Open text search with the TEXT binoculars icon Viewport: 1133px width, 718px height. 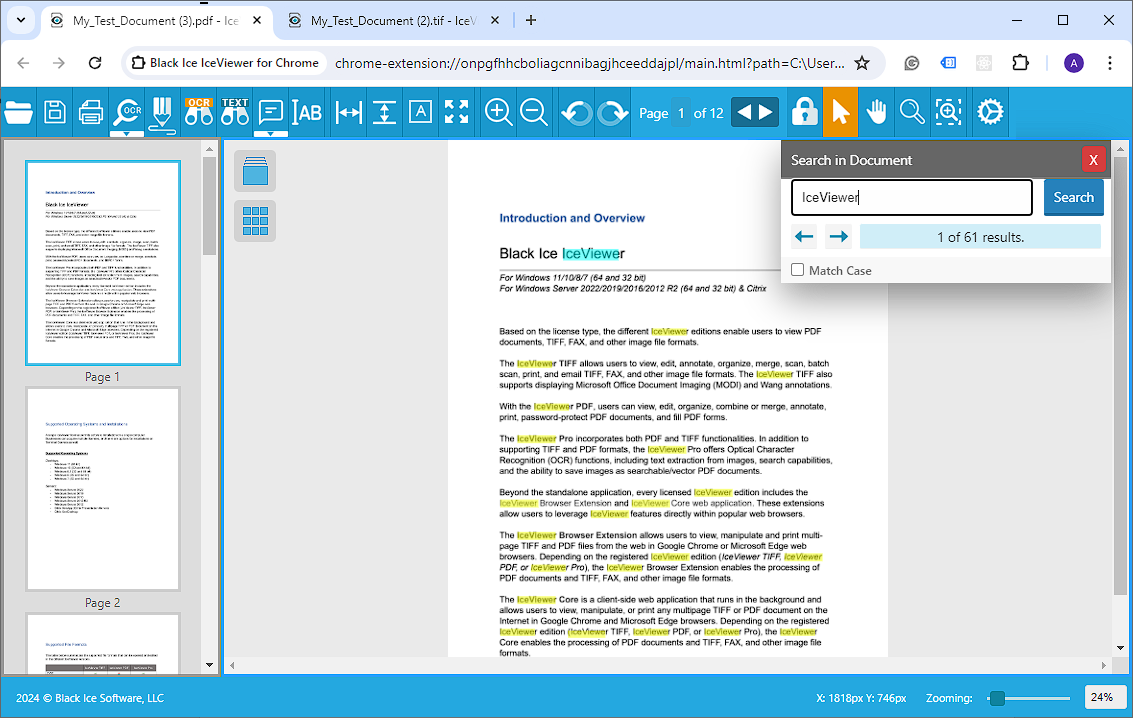point(235,112)
